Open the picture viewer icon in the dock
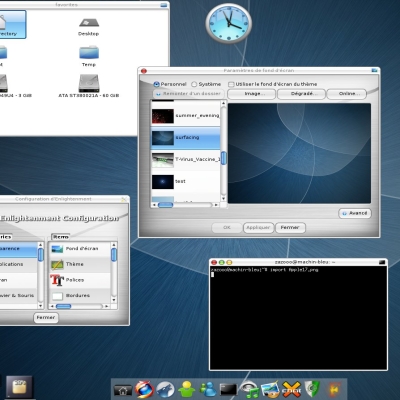 click(270, 389)
